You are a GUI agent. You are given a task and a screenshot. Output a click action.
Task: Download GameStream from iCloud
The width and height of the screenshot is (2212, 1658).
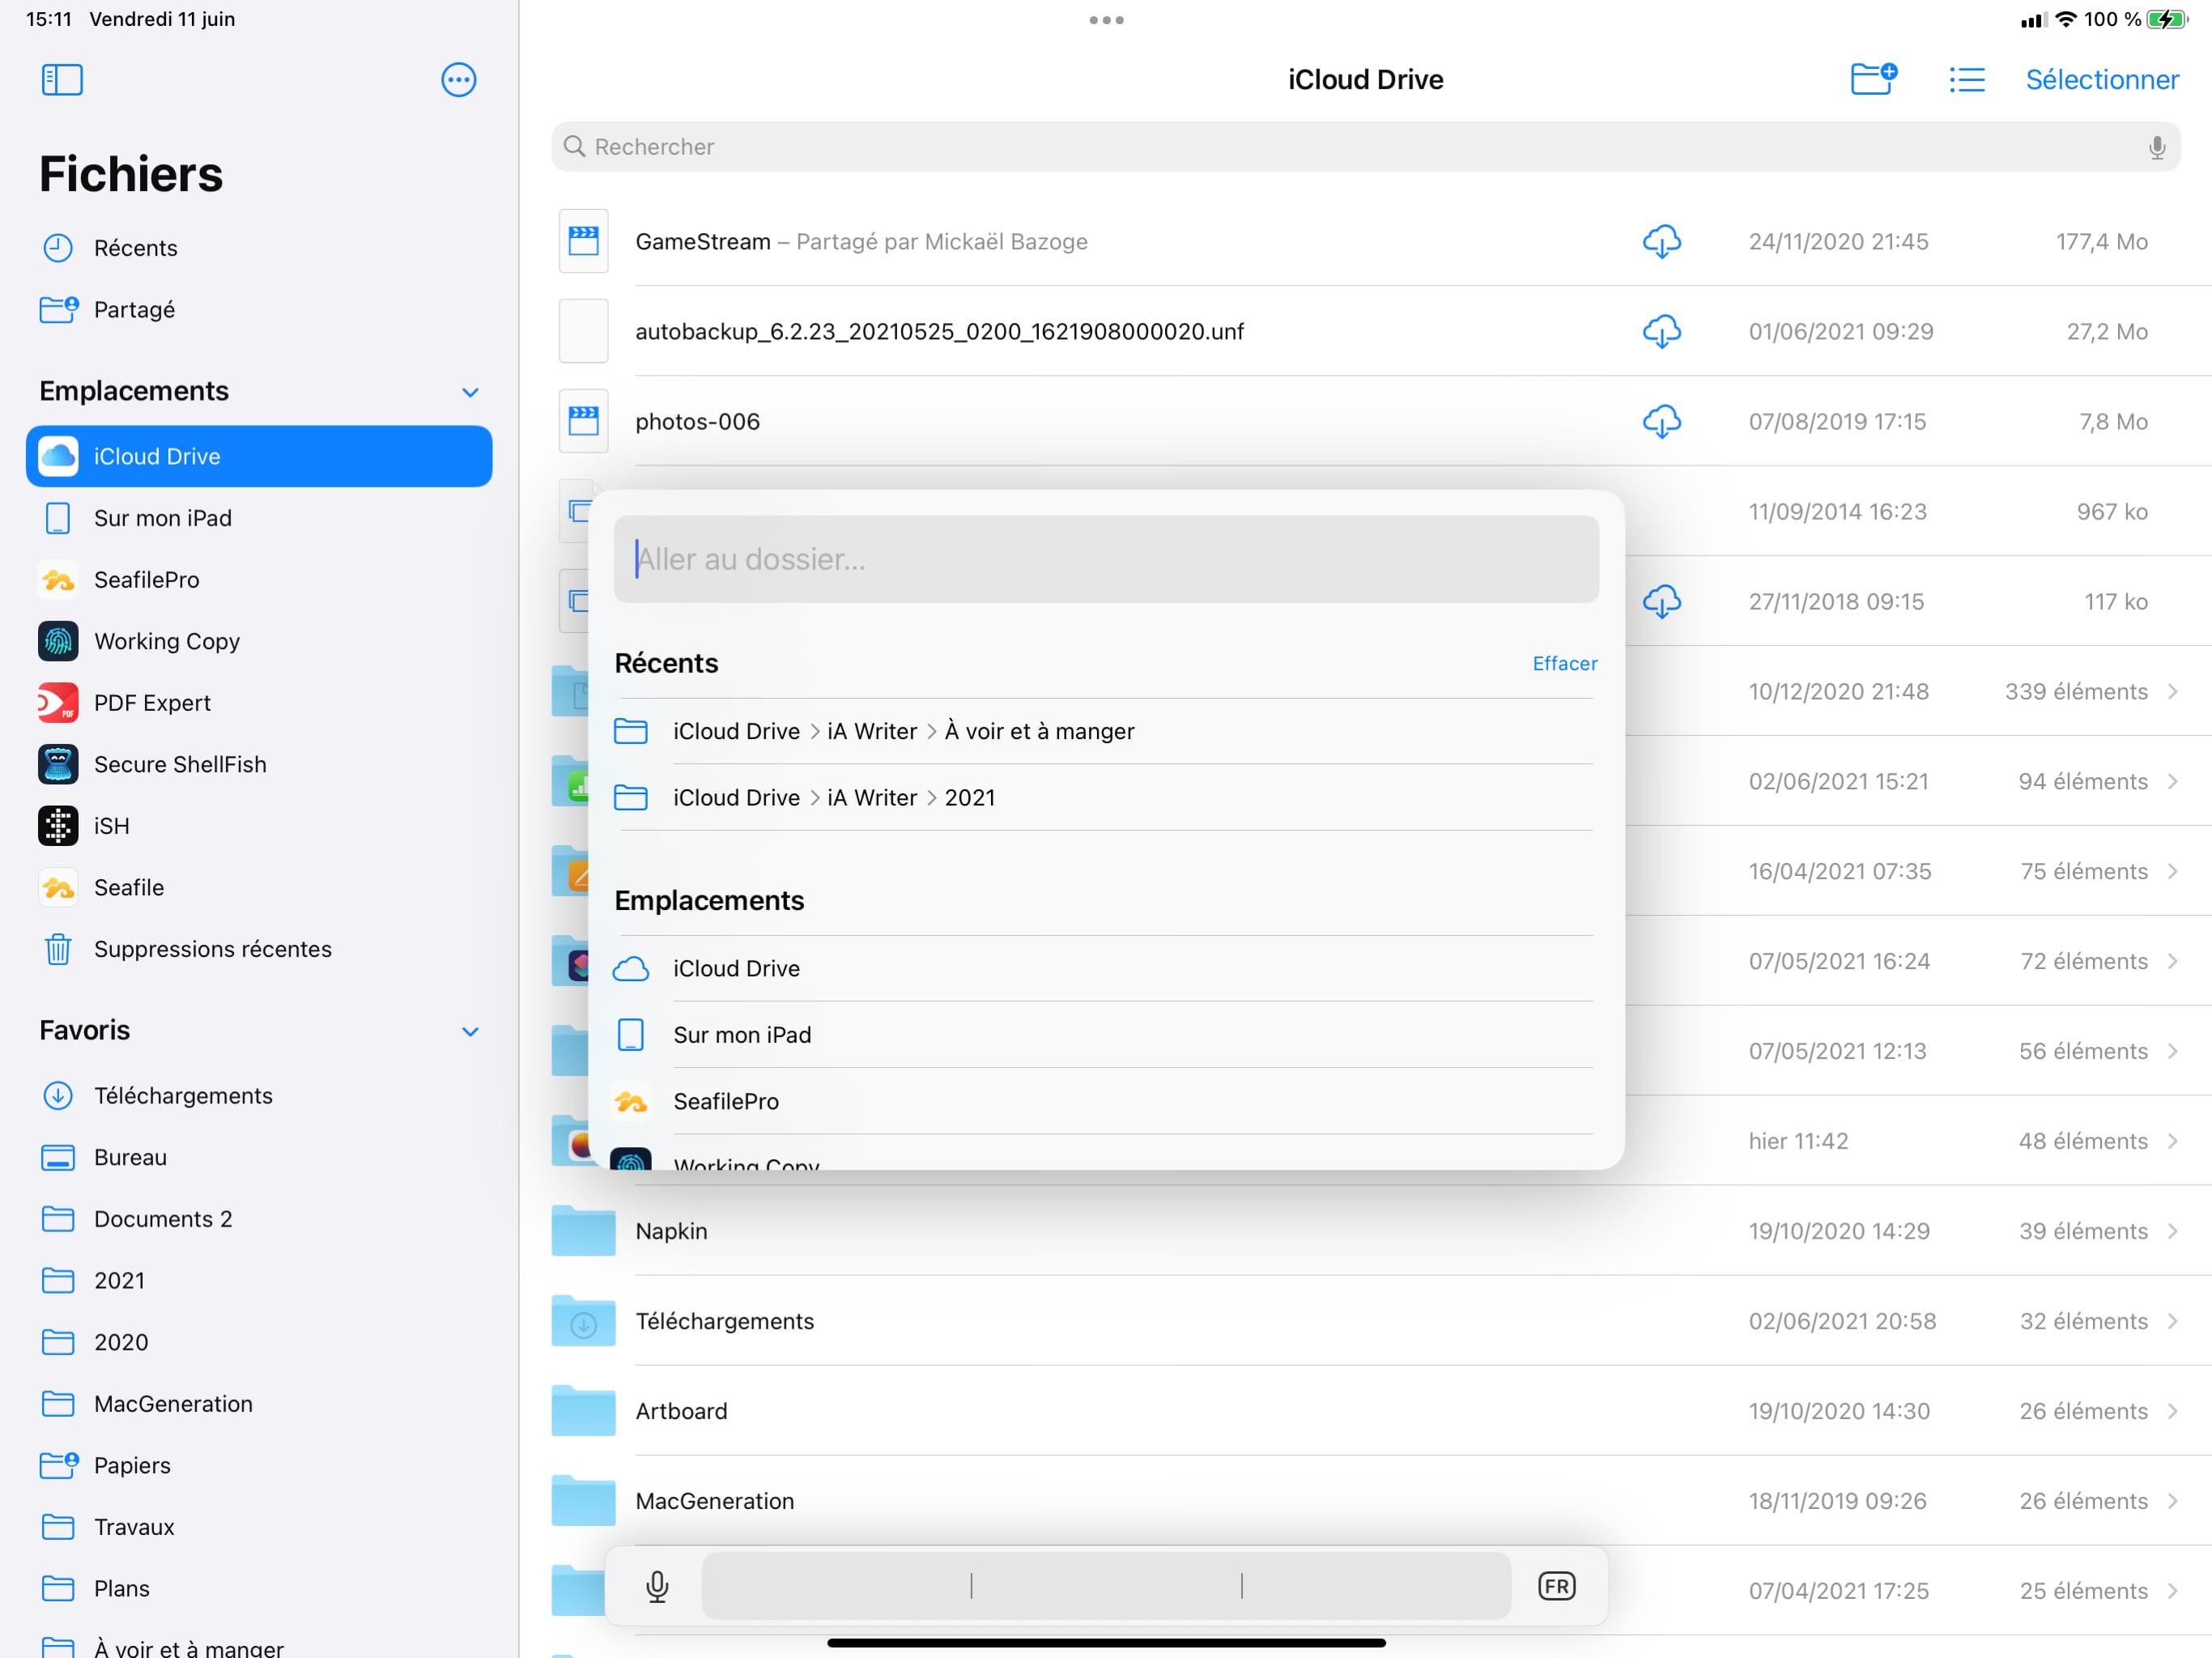coord(1661,241)
